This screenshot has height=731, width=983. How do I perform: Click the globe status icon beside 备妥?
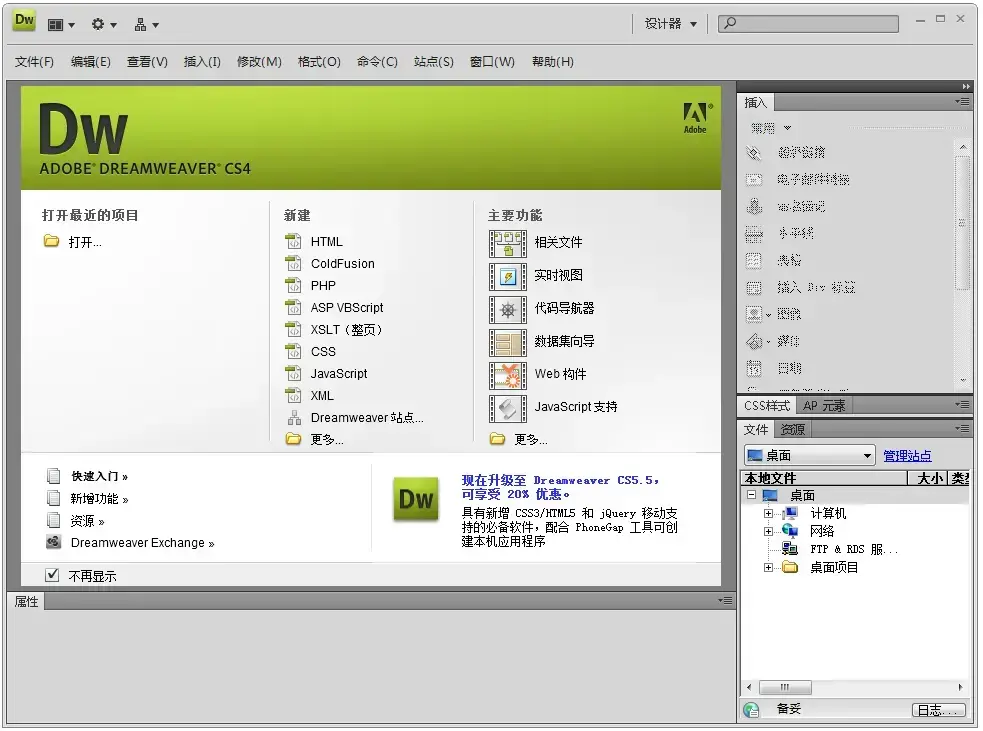click(751, 709)
